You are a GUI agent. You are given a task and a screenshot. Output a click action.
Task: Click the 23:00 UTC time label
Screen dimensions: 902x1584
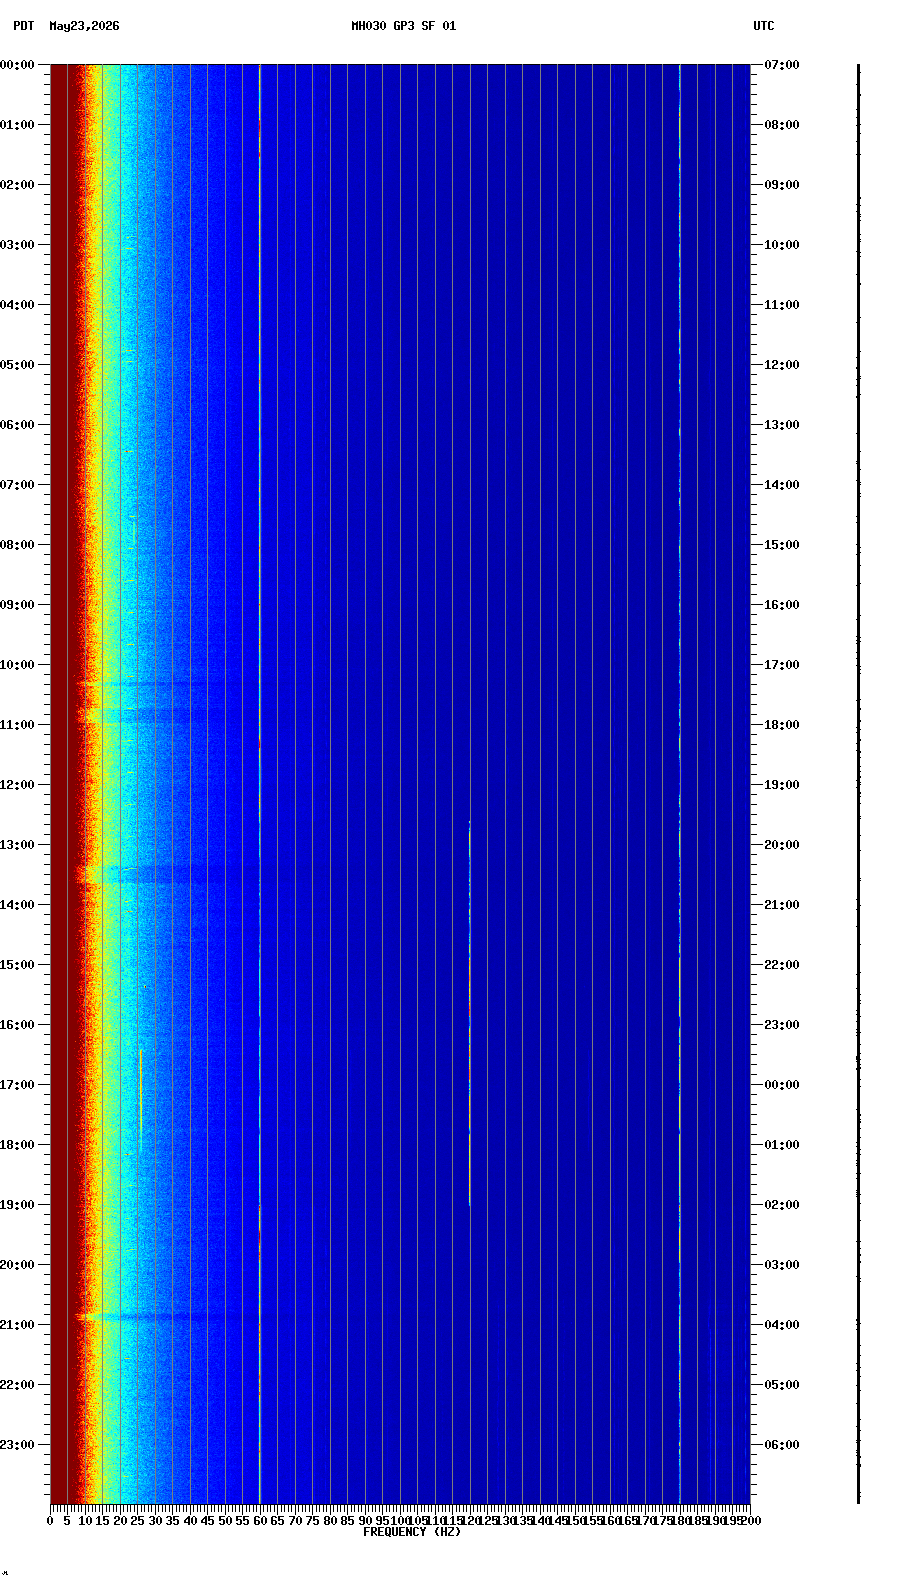point(782,1025)
